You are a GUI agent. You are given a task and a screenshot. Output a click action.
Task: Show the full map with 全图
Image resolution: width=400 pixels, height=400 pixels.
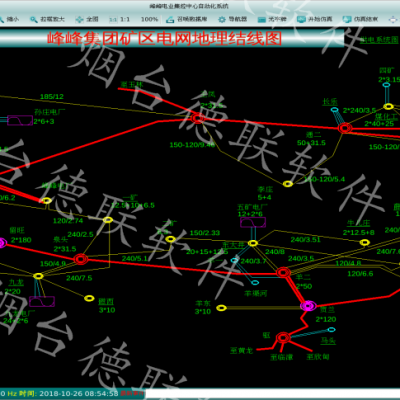[x=87, y=19]
